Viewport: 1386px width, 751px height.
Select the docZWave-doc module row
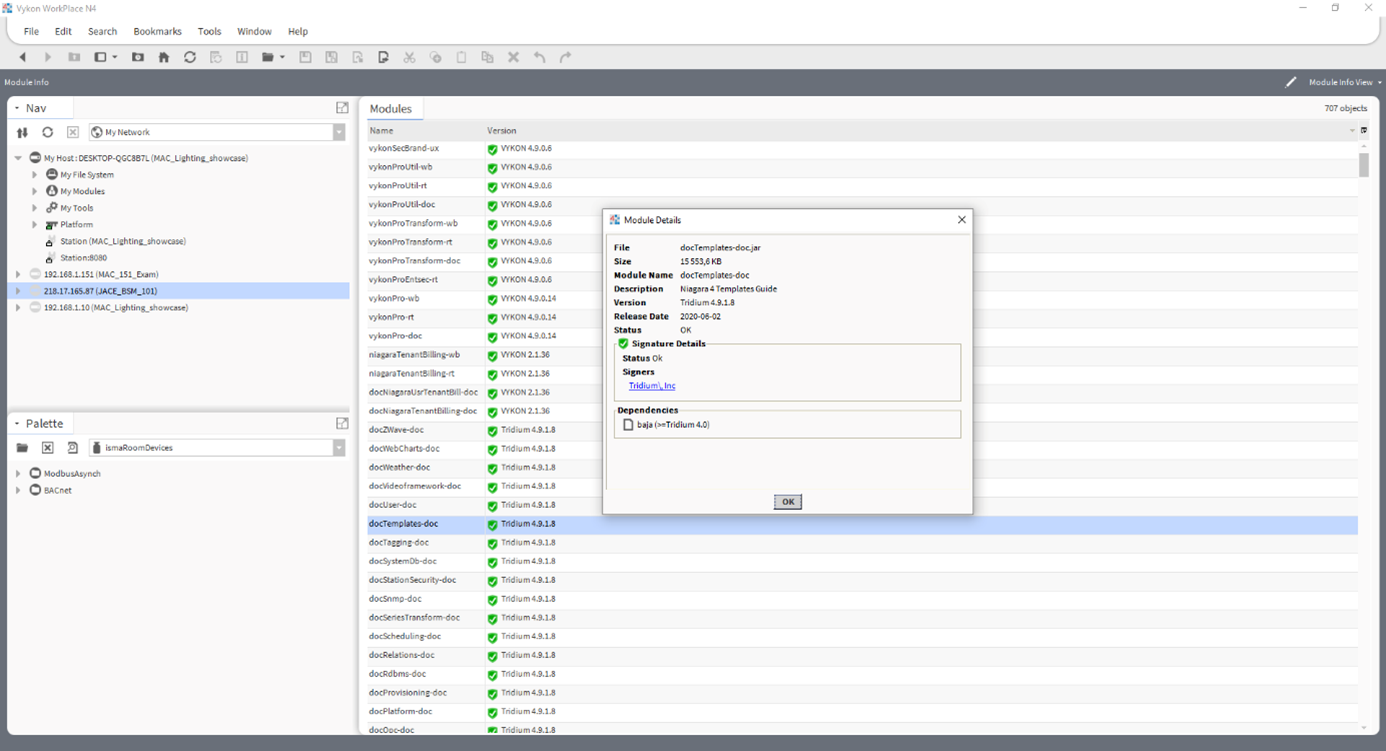(x=862, y=430)
